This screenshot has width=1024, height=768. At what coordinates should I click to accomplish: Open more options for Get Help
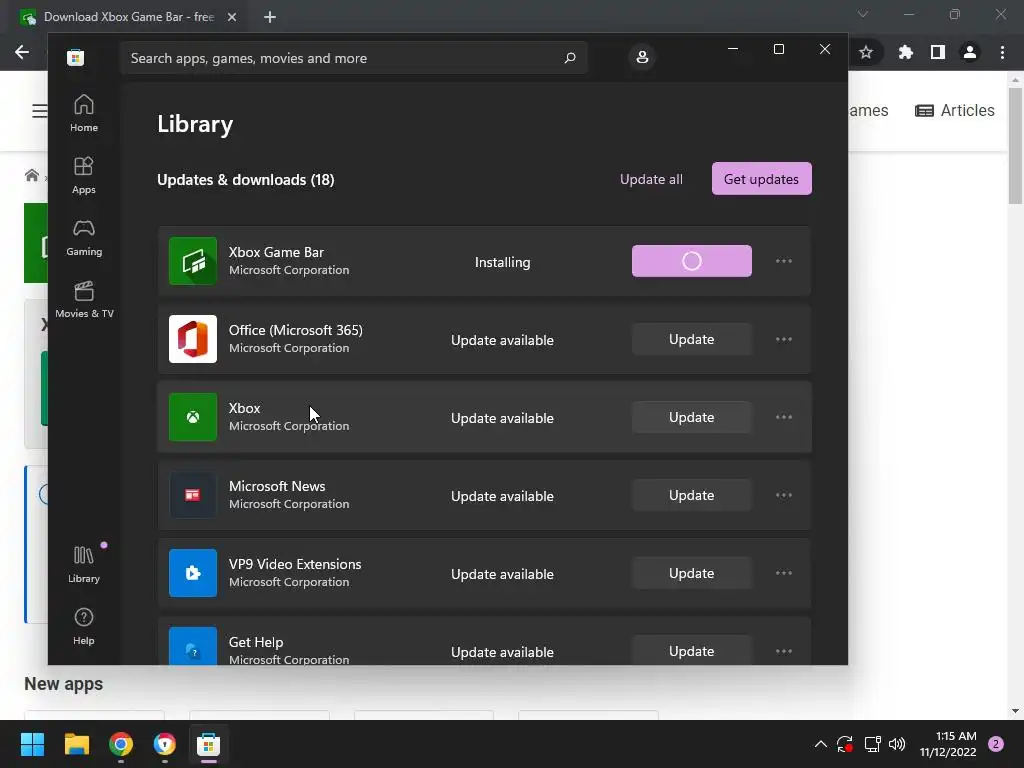784,651
